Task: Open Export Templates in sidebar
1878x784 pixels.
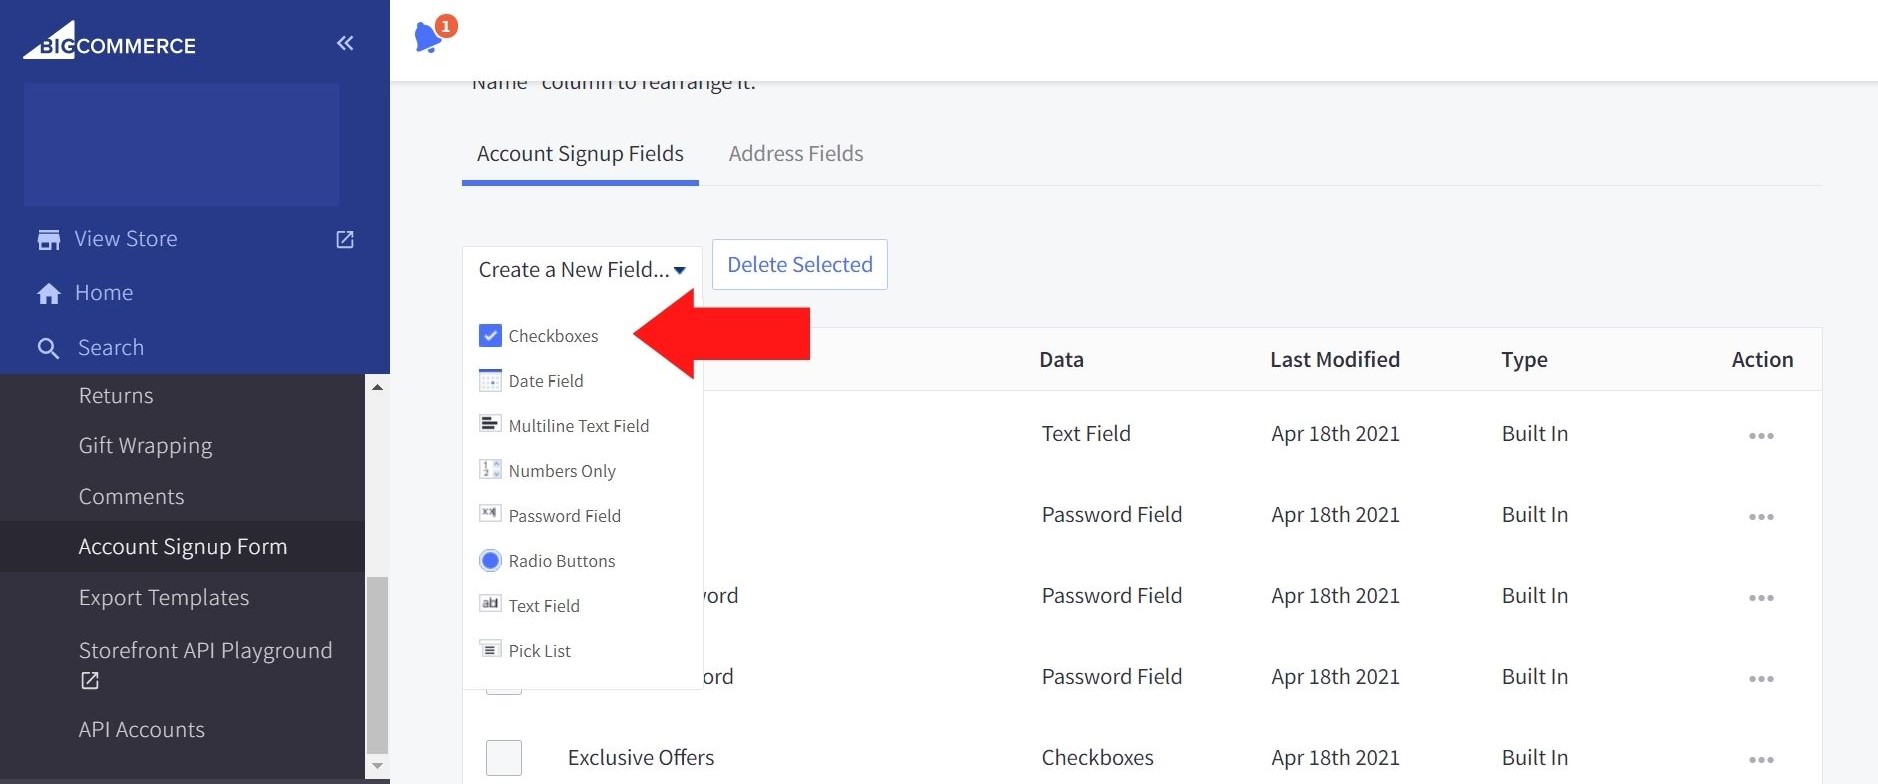Action: coord(164,598)
